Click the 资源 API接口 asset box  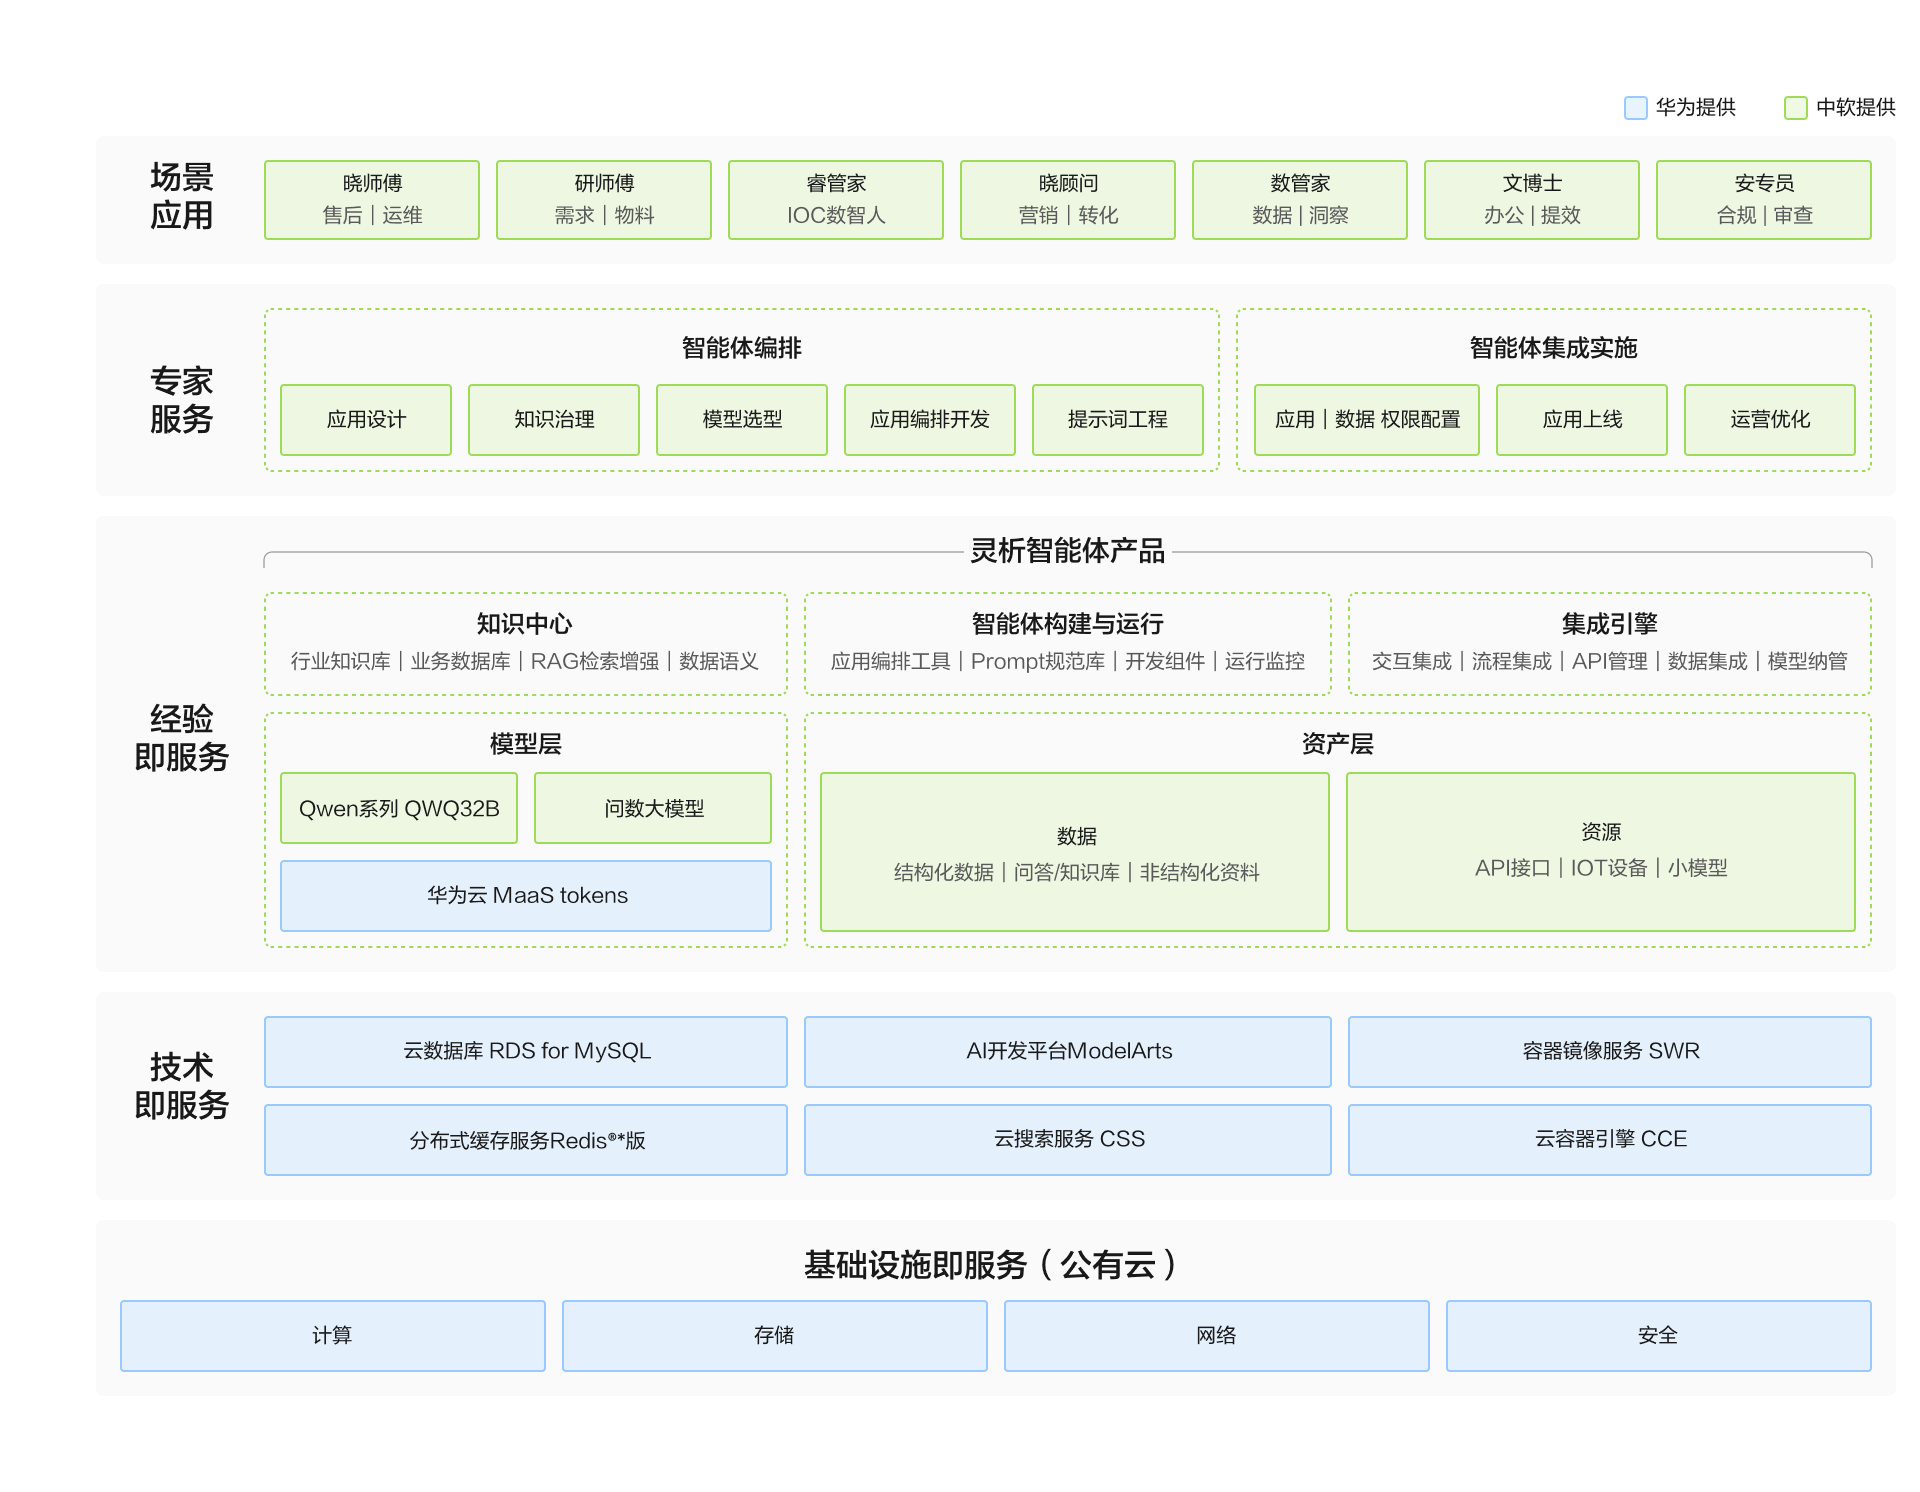click(1600, 851)
